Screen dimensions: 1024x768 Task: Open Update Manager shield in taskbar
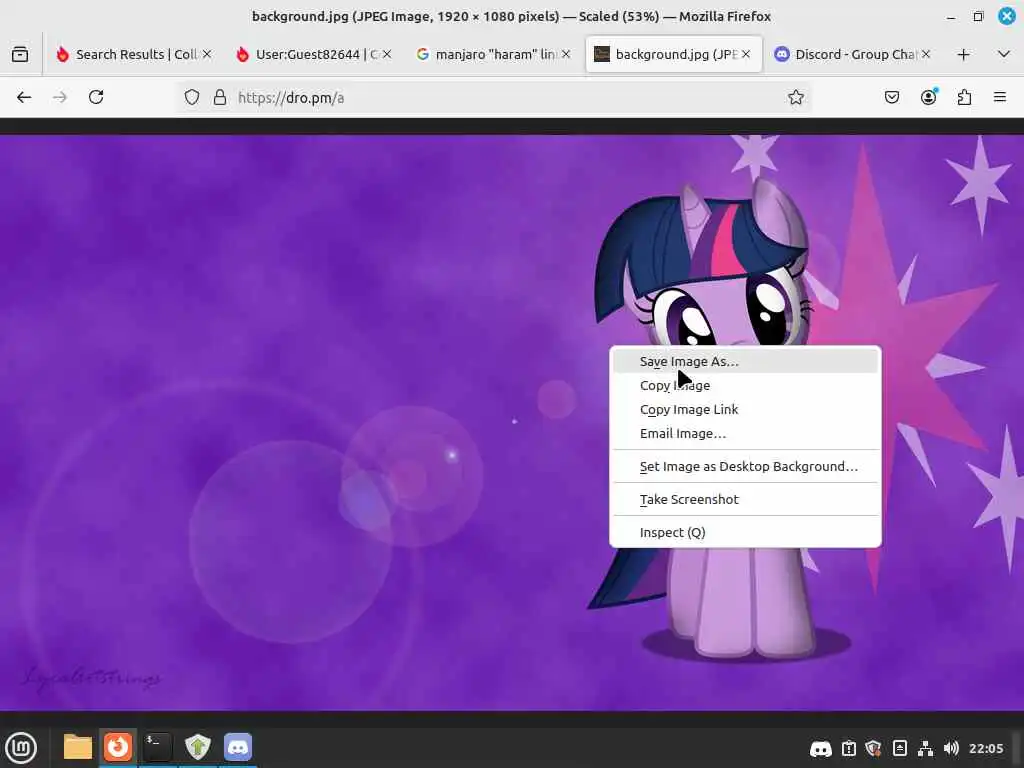click(x=198, y=747)
